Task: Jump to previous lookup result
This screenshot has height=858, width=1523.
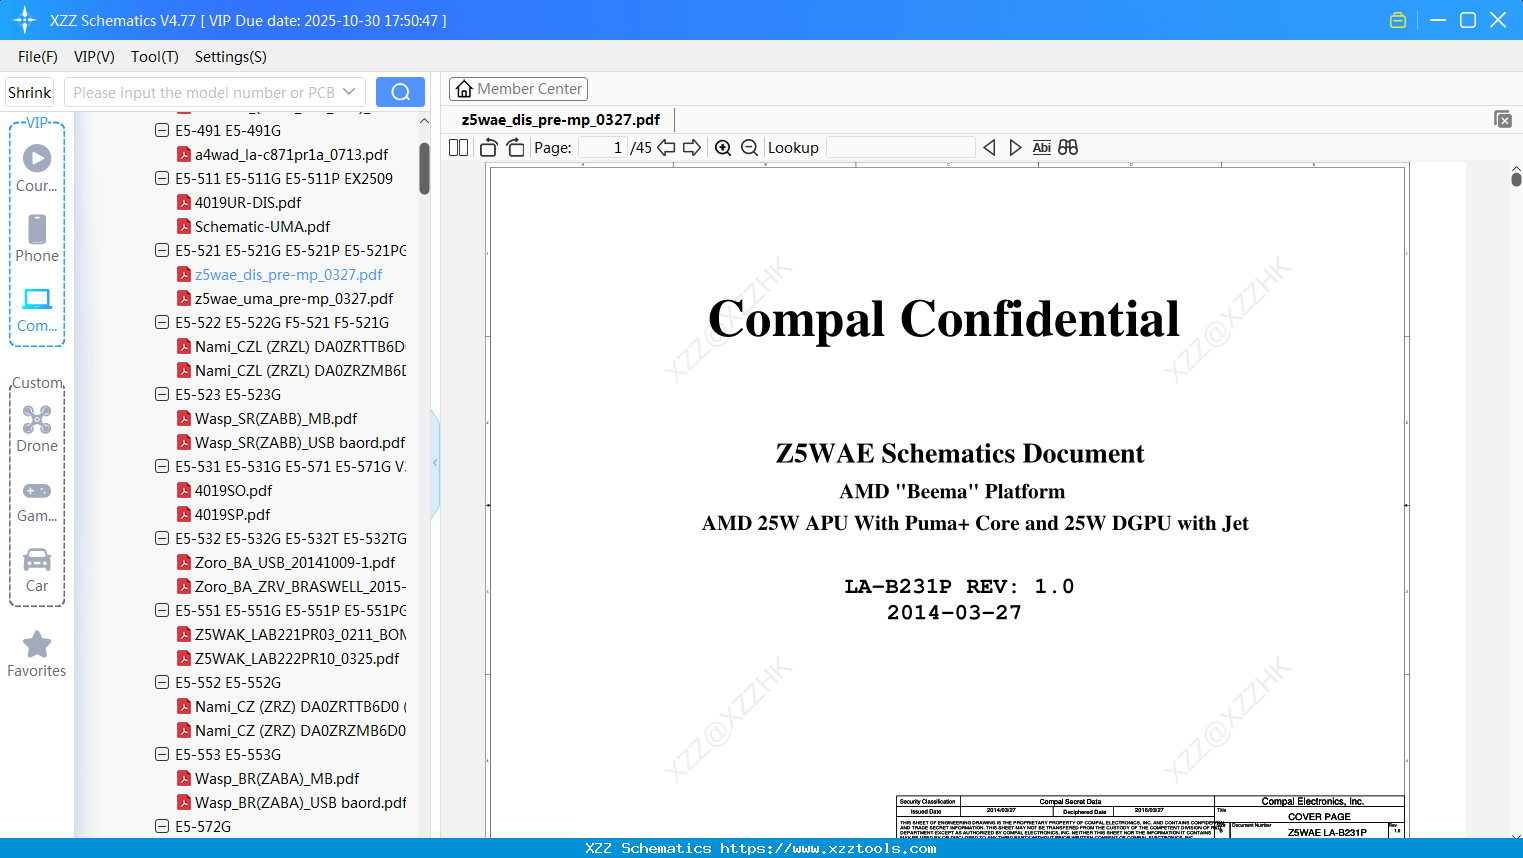Action: click(989, 148)
